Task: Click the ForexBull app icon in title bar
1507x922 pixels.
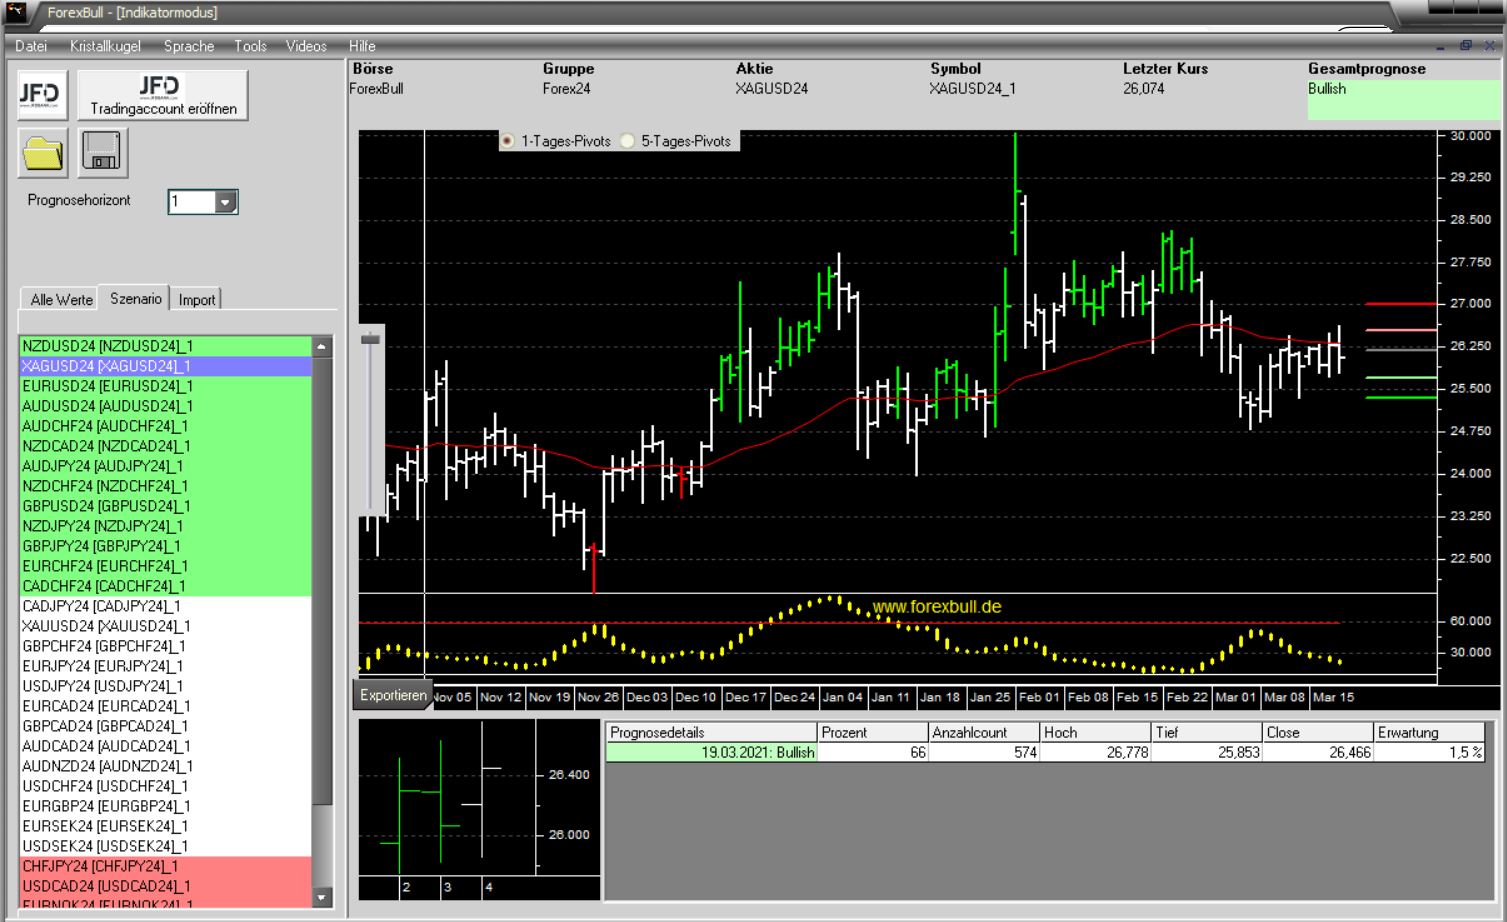Action: (x=16, y=12)
